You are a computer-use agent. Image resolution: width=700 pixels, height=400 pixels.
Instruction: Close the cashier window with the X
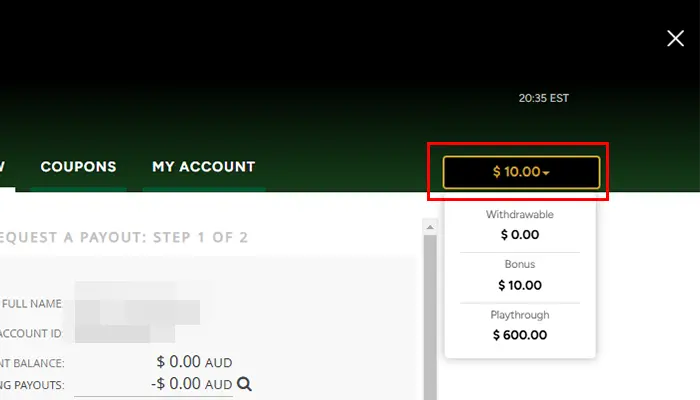pos(675,38)
